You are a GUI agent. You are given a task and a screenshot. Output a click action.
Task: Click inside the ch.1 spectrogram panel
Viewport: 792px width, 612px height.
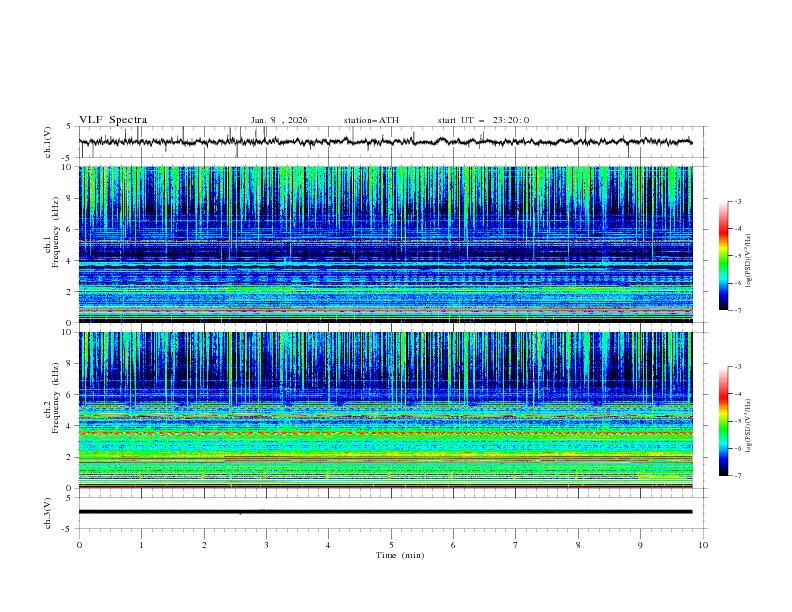click(x=385, y=244)
